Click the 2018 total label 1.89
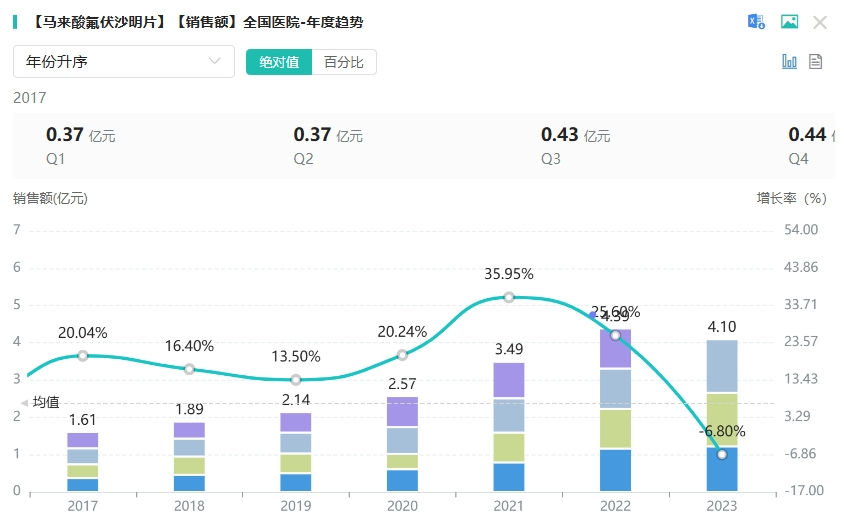 point(189,410)
